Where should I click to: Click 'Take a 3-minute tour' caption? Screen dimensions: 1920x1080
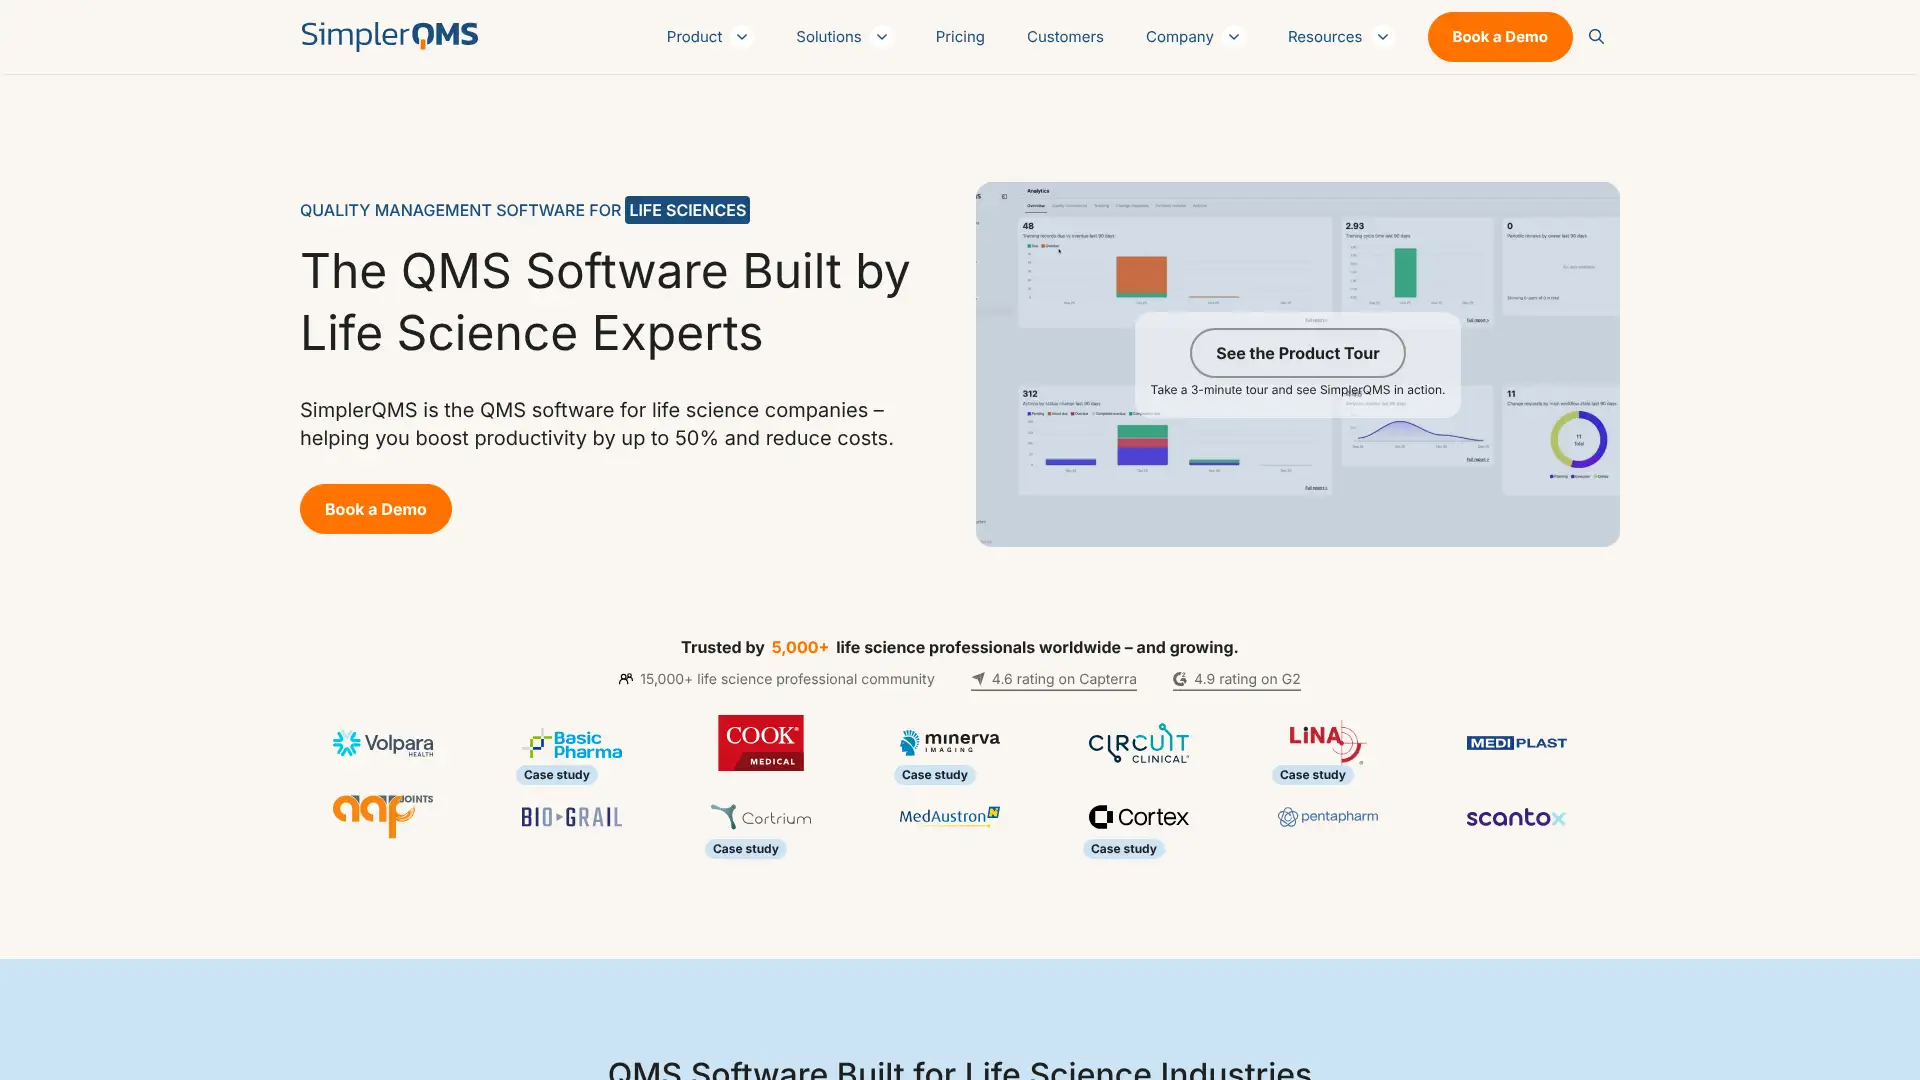(x=1297, y=390)
